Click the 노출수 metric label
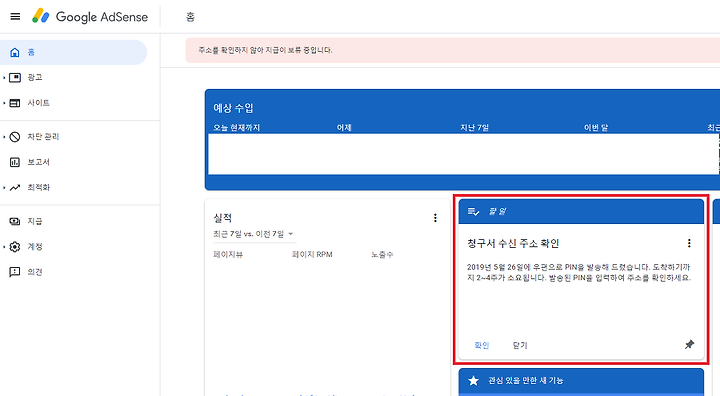This screenshot has height=396, width=720. pos(382,255)
